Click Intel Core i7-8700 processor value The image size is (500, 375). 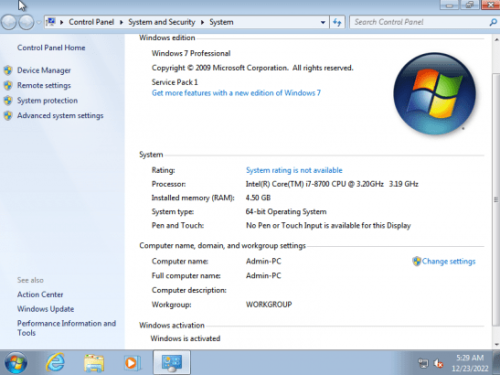pyautogui.click(x=332, y=184)
